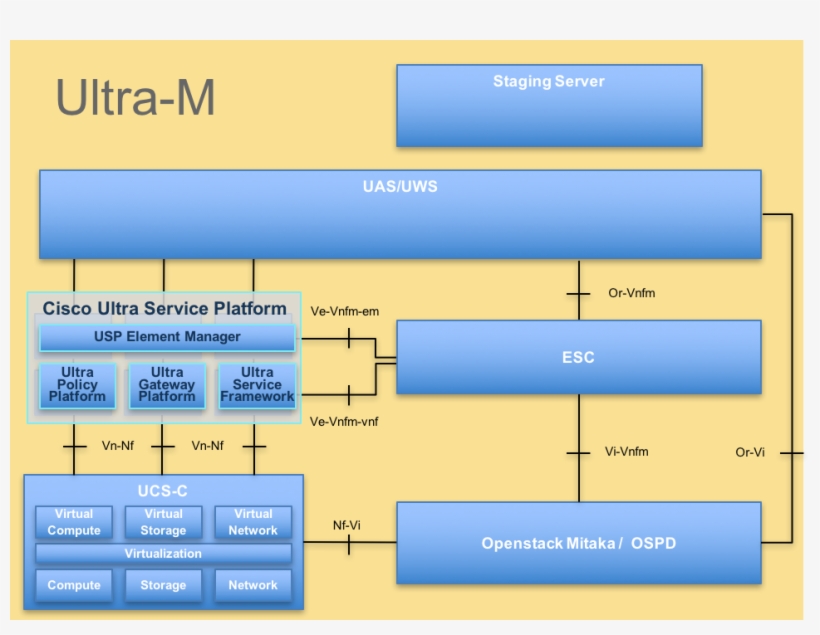Viewport: 820px width, 635px height.
Task: Click the Ve-Vnfm-vnf interface label
Action: click(x=344, y=422)
